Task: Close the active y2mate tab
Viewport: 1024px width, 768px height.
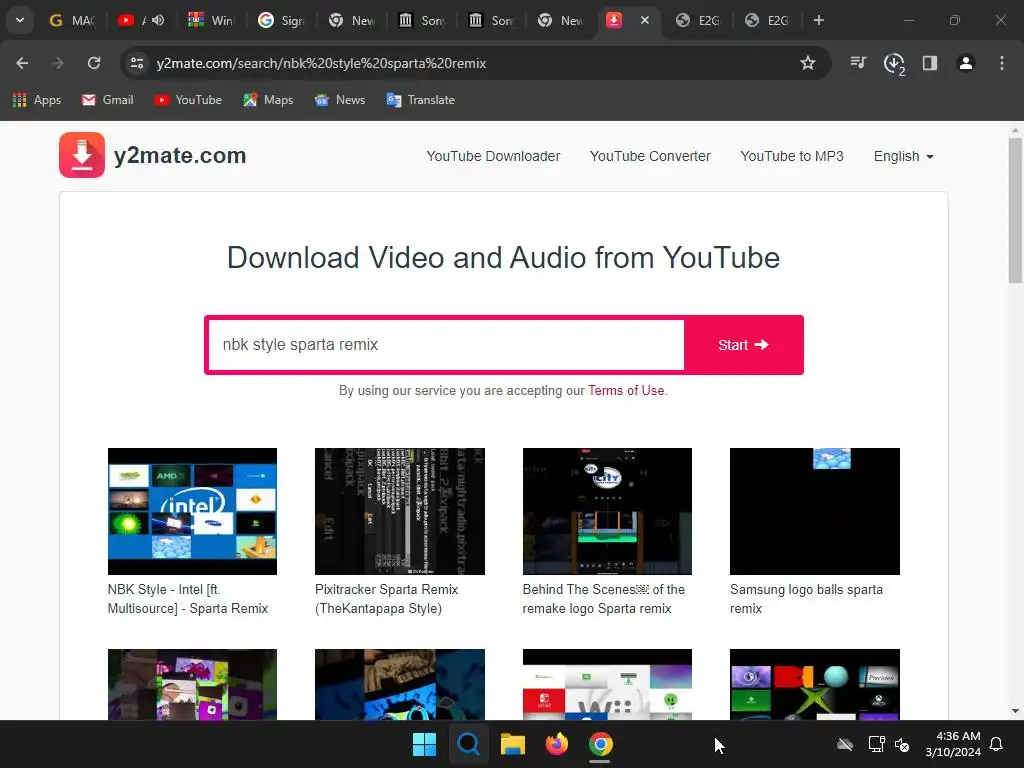Action: click(x=645, y=20)
